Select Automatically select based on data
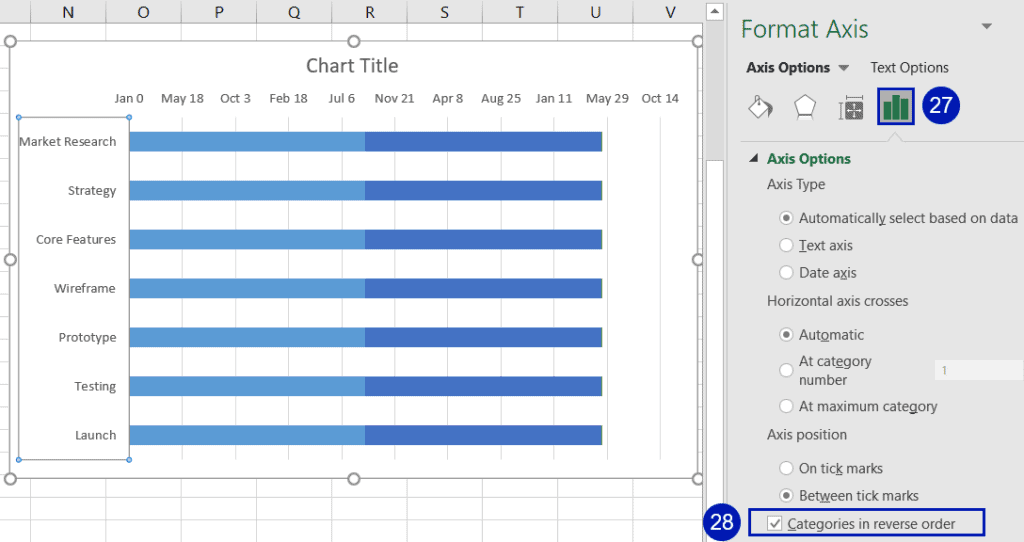Screen dimensions: 1024x542 point(786,218)
